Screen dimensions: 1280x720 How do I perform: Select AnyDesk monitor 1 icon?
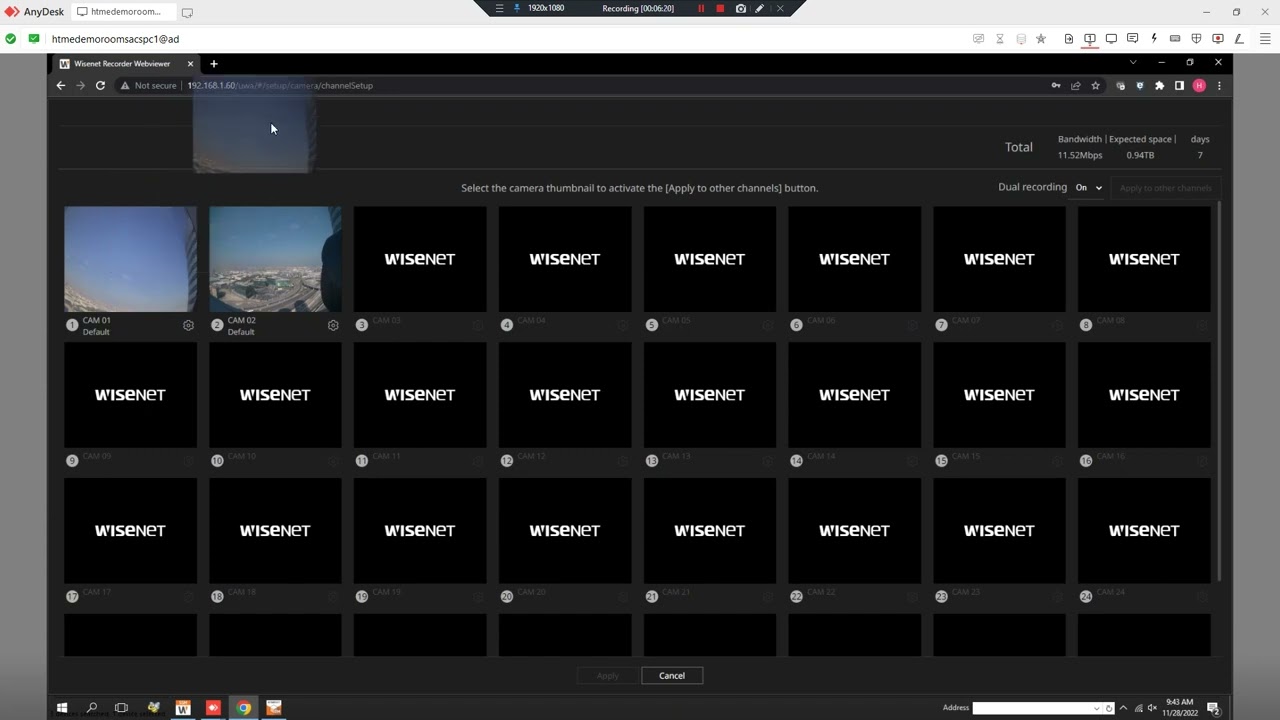(x=1089, y=39)
